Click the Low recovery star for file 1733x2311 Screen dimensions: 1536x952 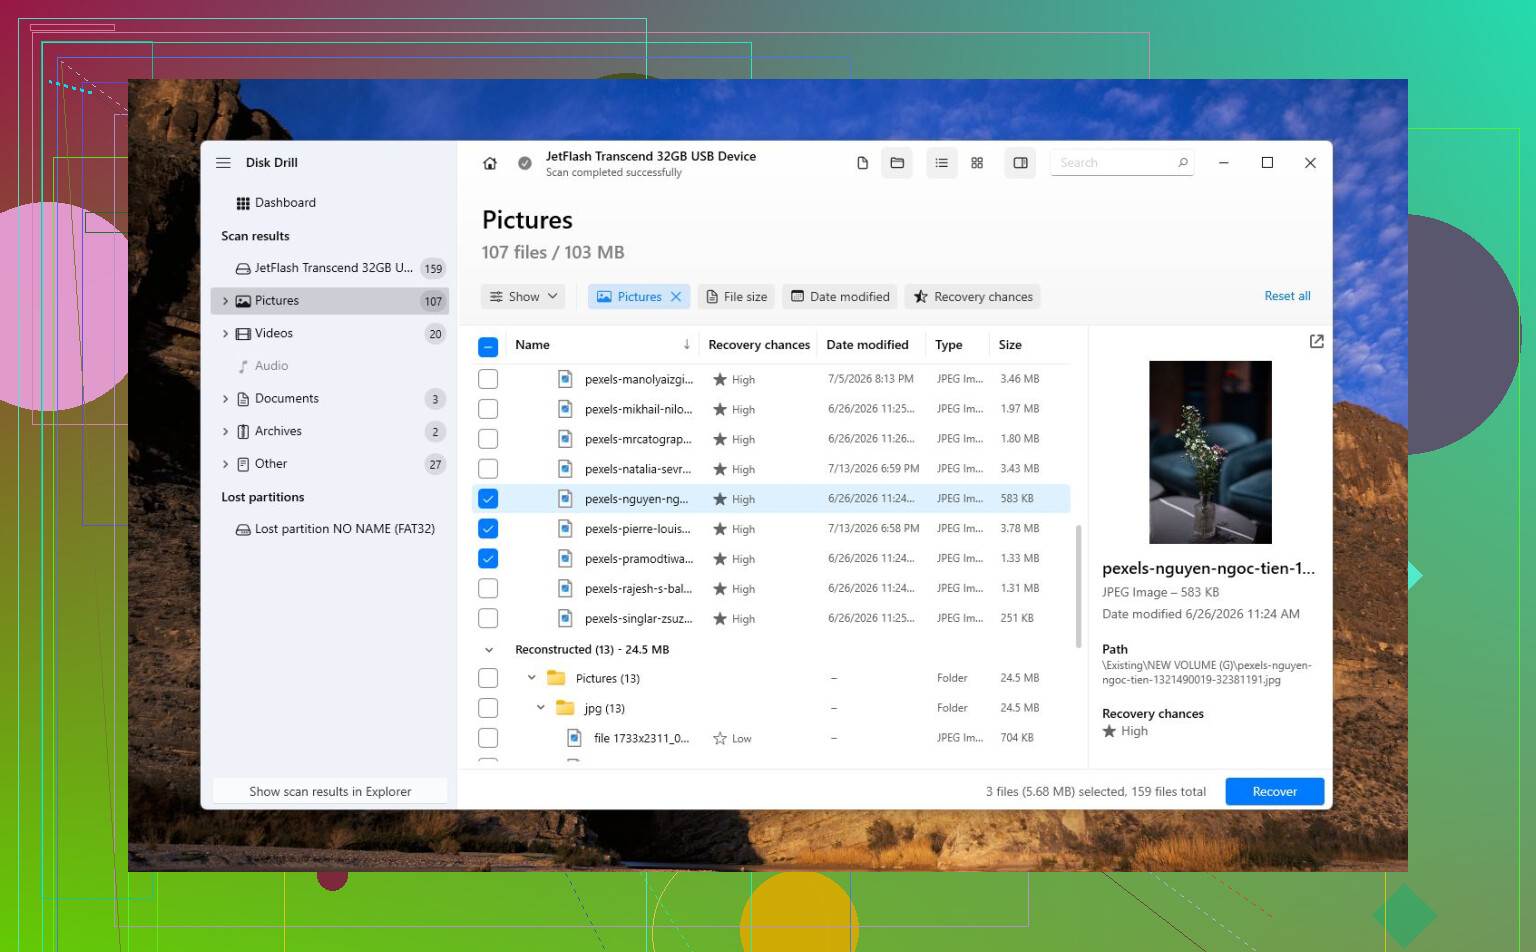tap(720, 739)
